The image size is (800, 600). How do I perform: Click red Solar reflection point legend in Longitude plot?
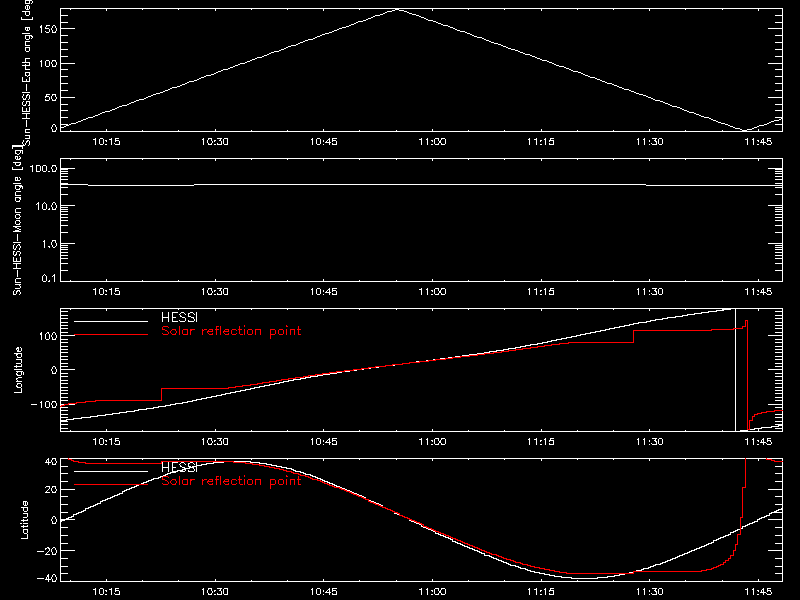(x=231, y=331)
